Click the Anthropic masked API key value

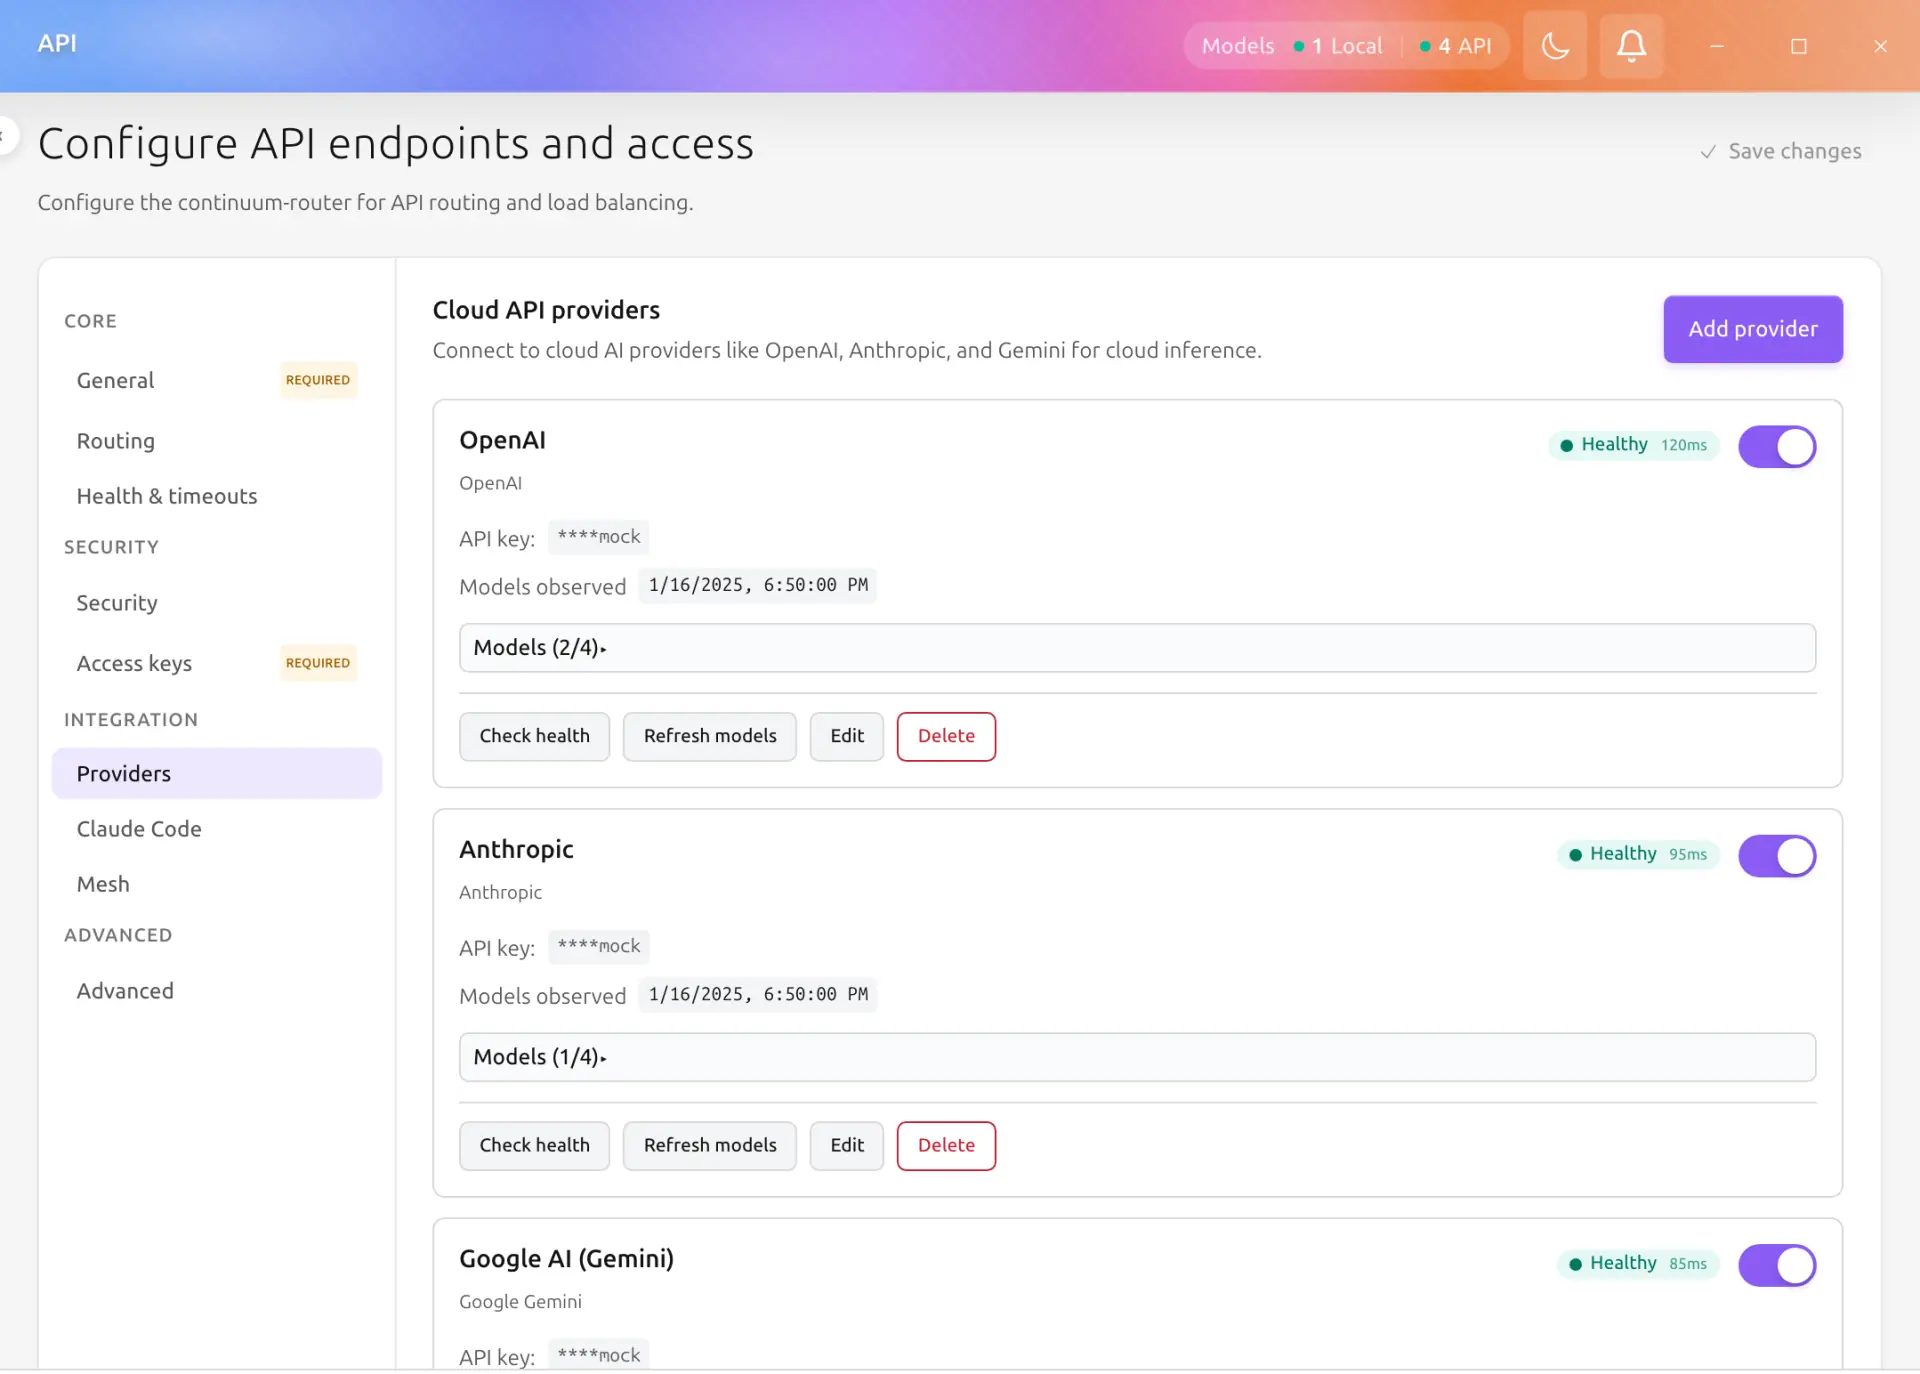[x=599, y=946]
